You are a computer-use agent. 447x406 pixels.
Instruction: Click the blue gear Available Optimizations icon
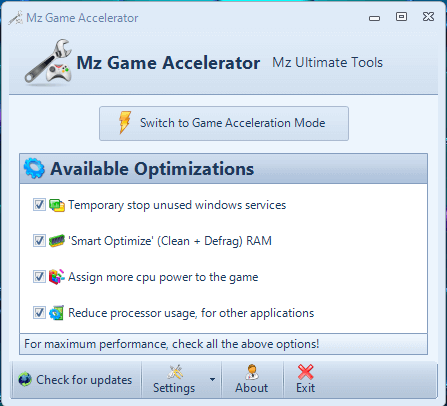(x=34, y=168)
